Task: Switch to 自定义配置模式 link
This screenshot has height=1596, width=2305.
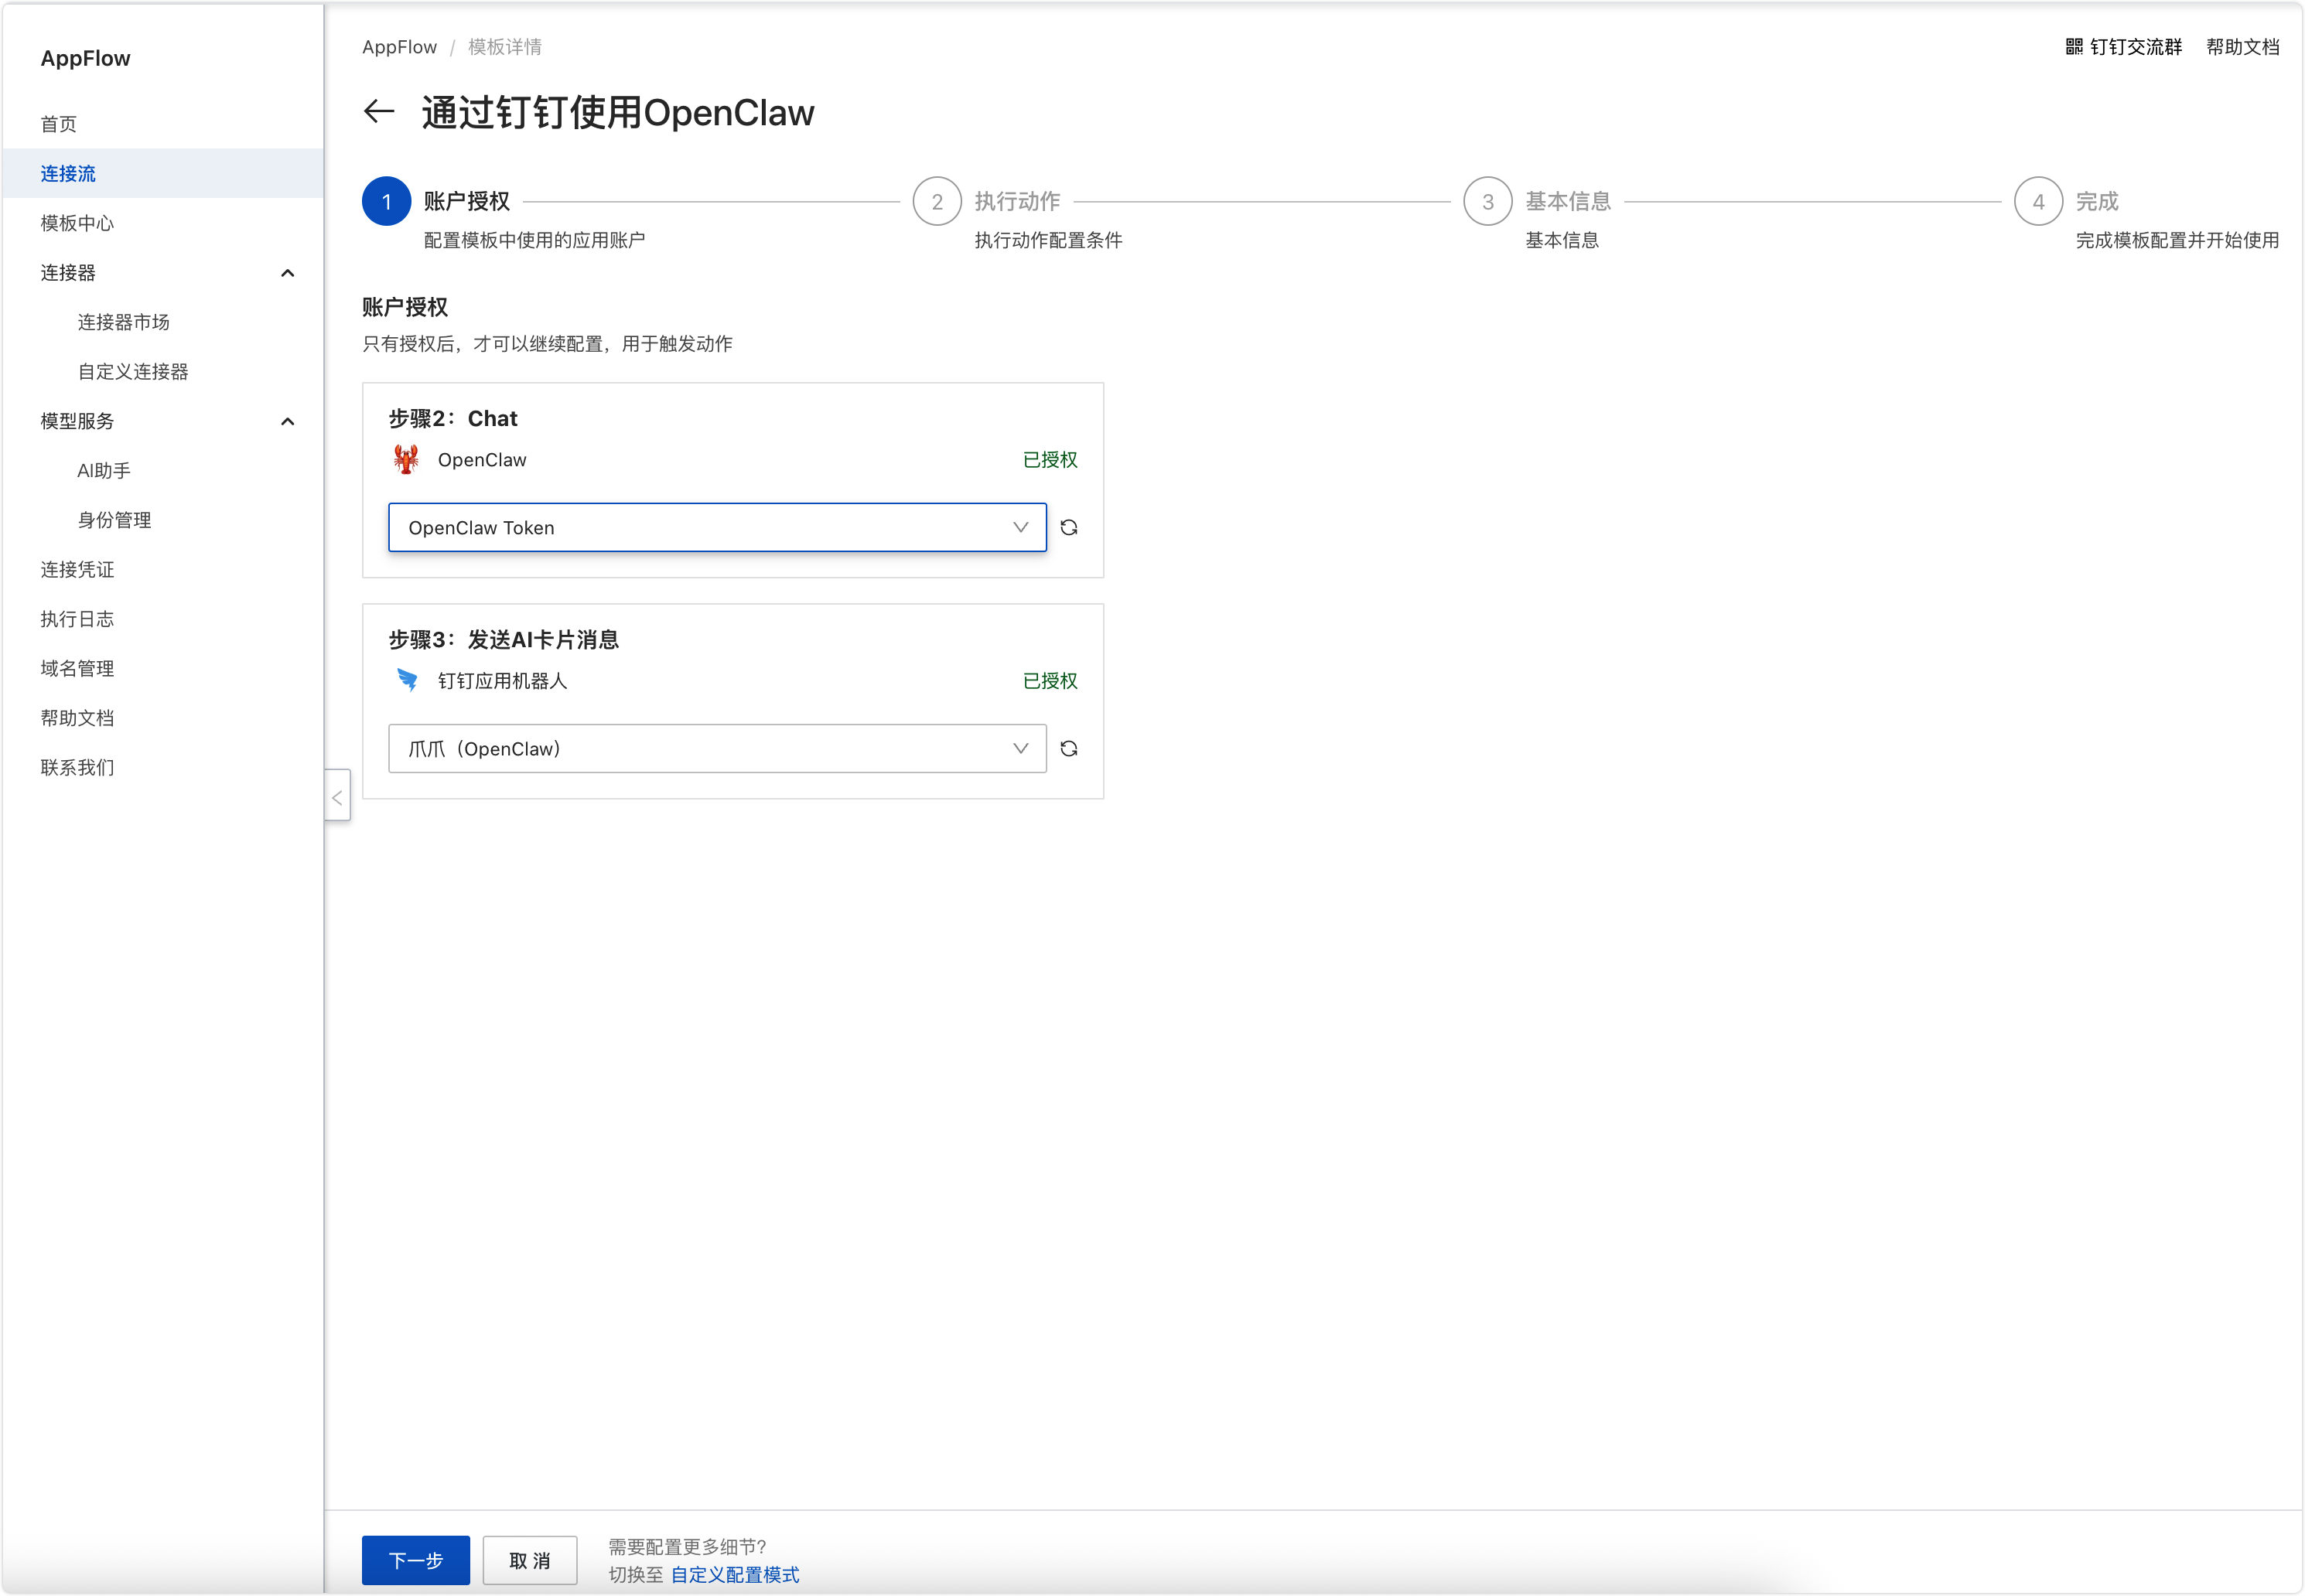Action: coord(735,1575)
